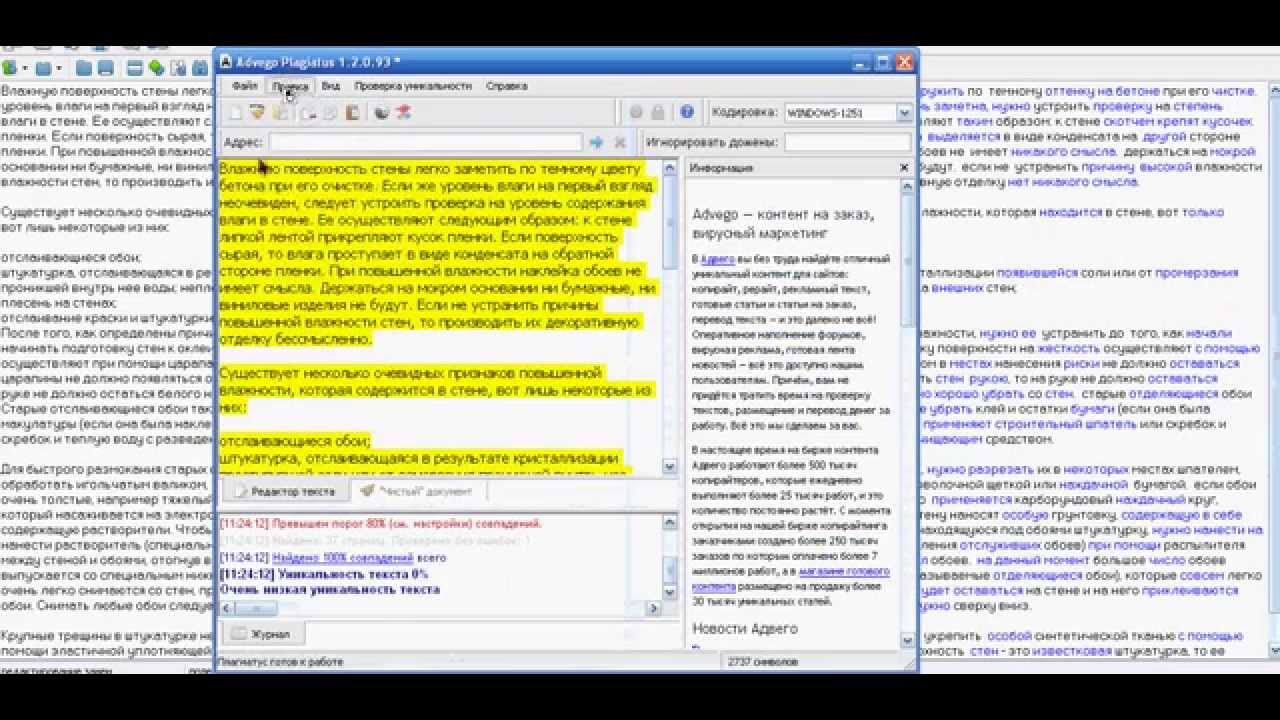Click the globe uniqueness check icon
The image size is (1280, 720).
point(381,113)
